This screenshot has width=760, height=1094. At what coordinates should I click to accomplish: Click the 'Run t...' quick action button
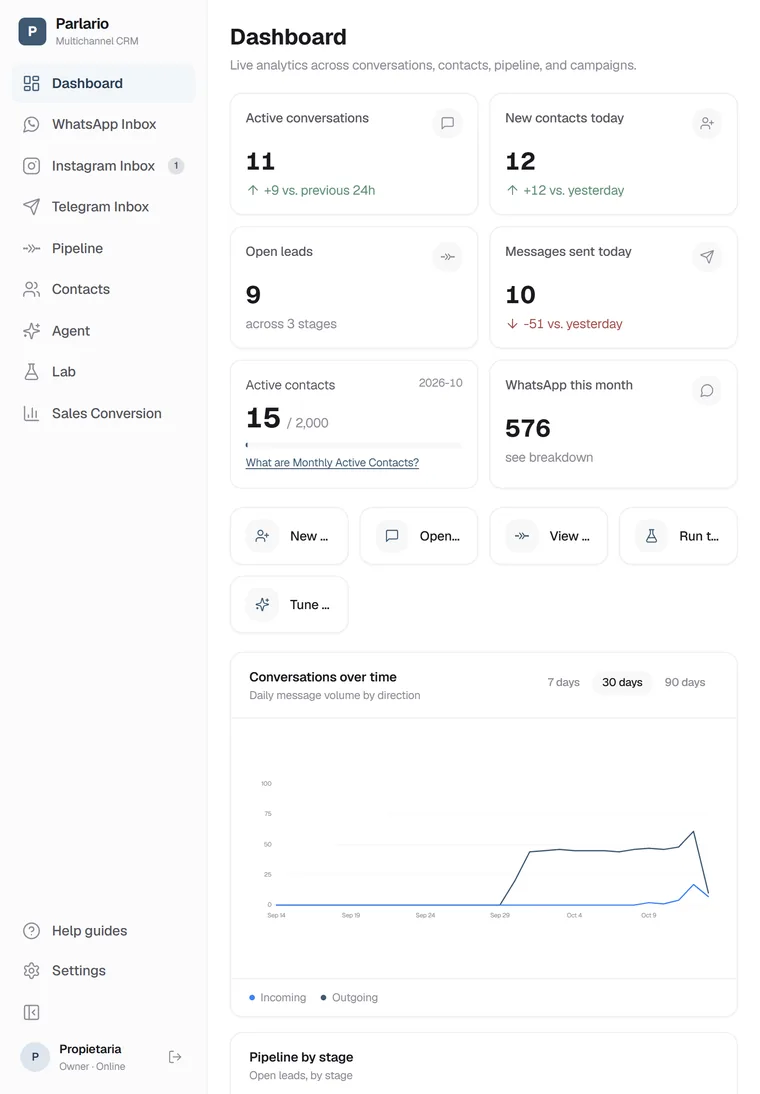pyautogui.click(x=678, y=536)
